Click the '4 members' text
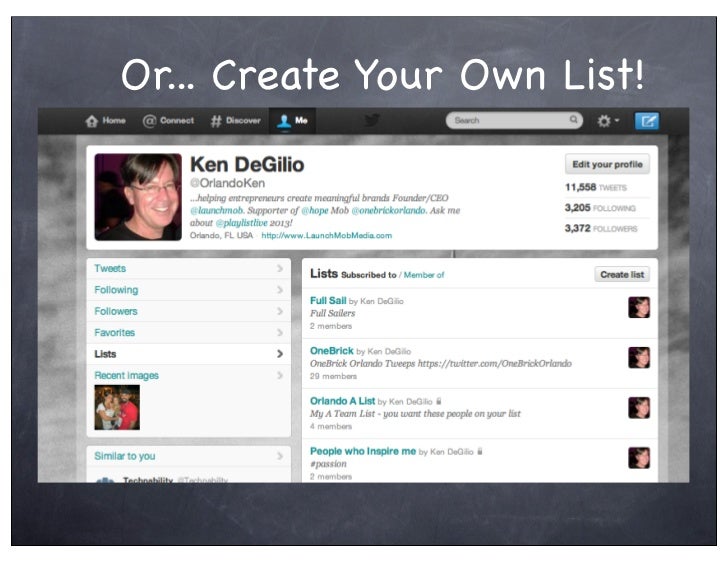 331,427
